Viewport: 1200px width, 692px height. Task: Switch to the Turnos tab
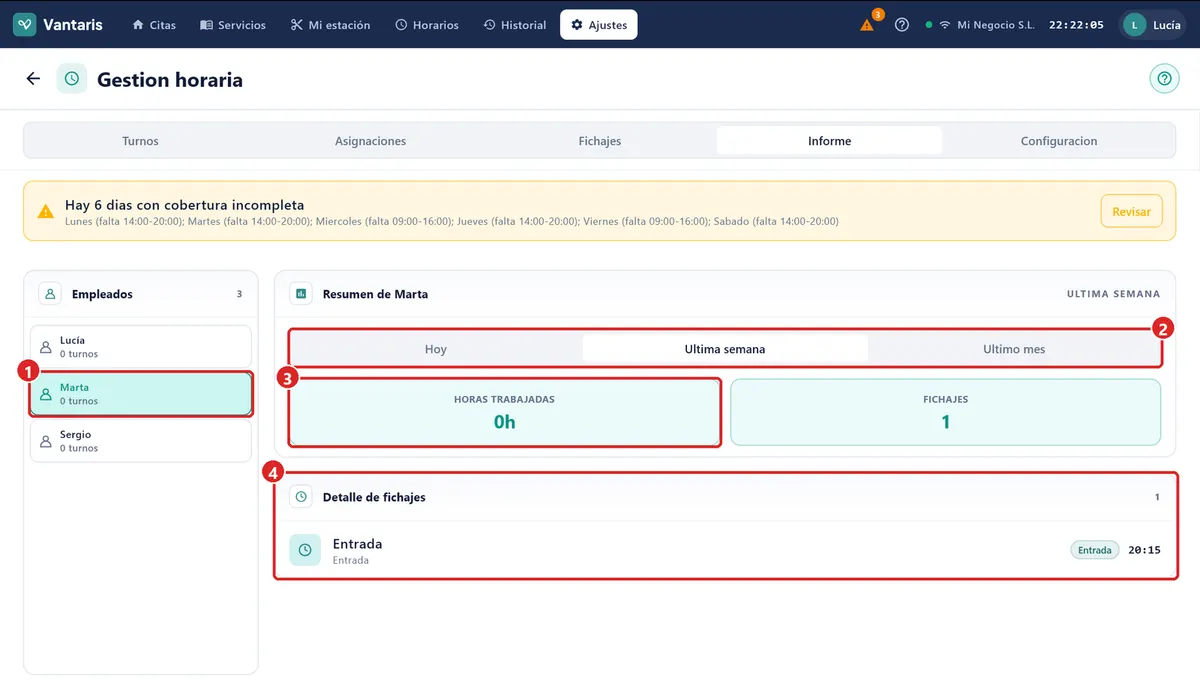(x=140, y=141)
